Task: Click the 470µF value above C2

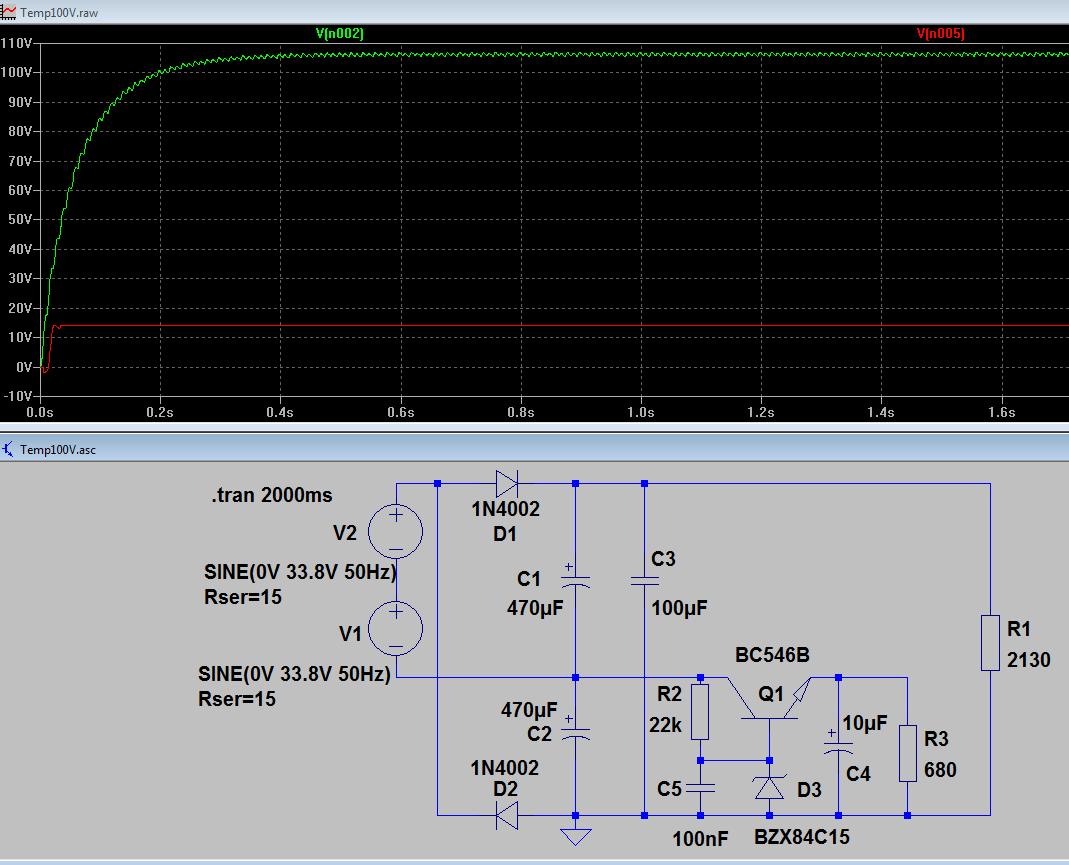Action: coord(529,710)
